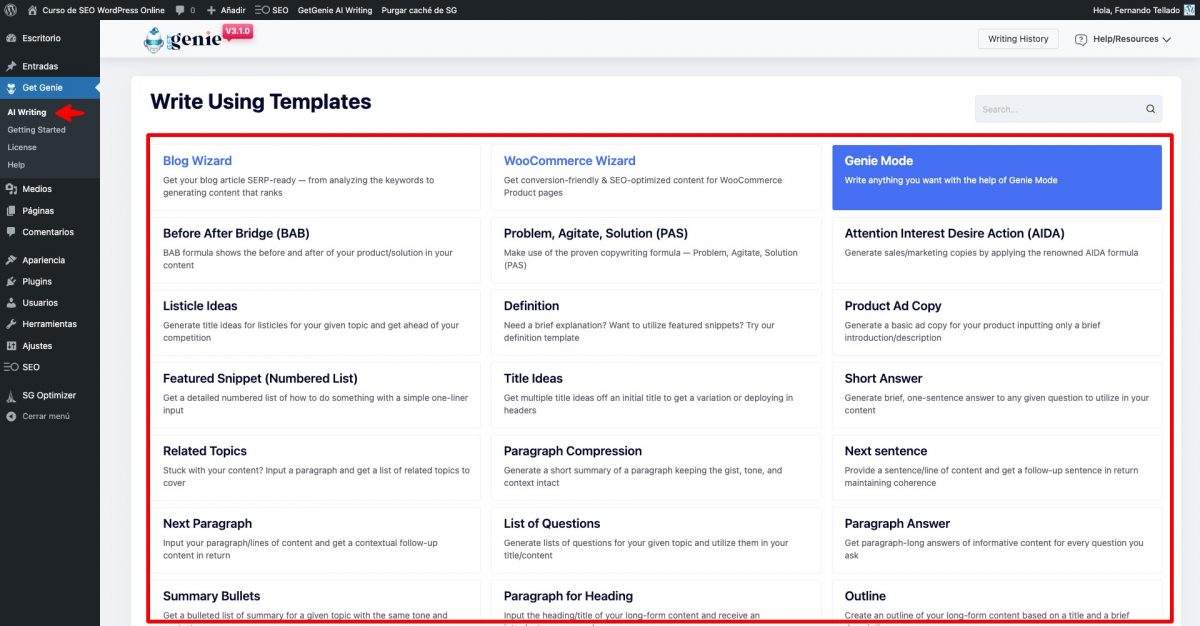The image size is (1200, 626).
Task: Launch Genie Mode card
Action: [x=997, y=177]
